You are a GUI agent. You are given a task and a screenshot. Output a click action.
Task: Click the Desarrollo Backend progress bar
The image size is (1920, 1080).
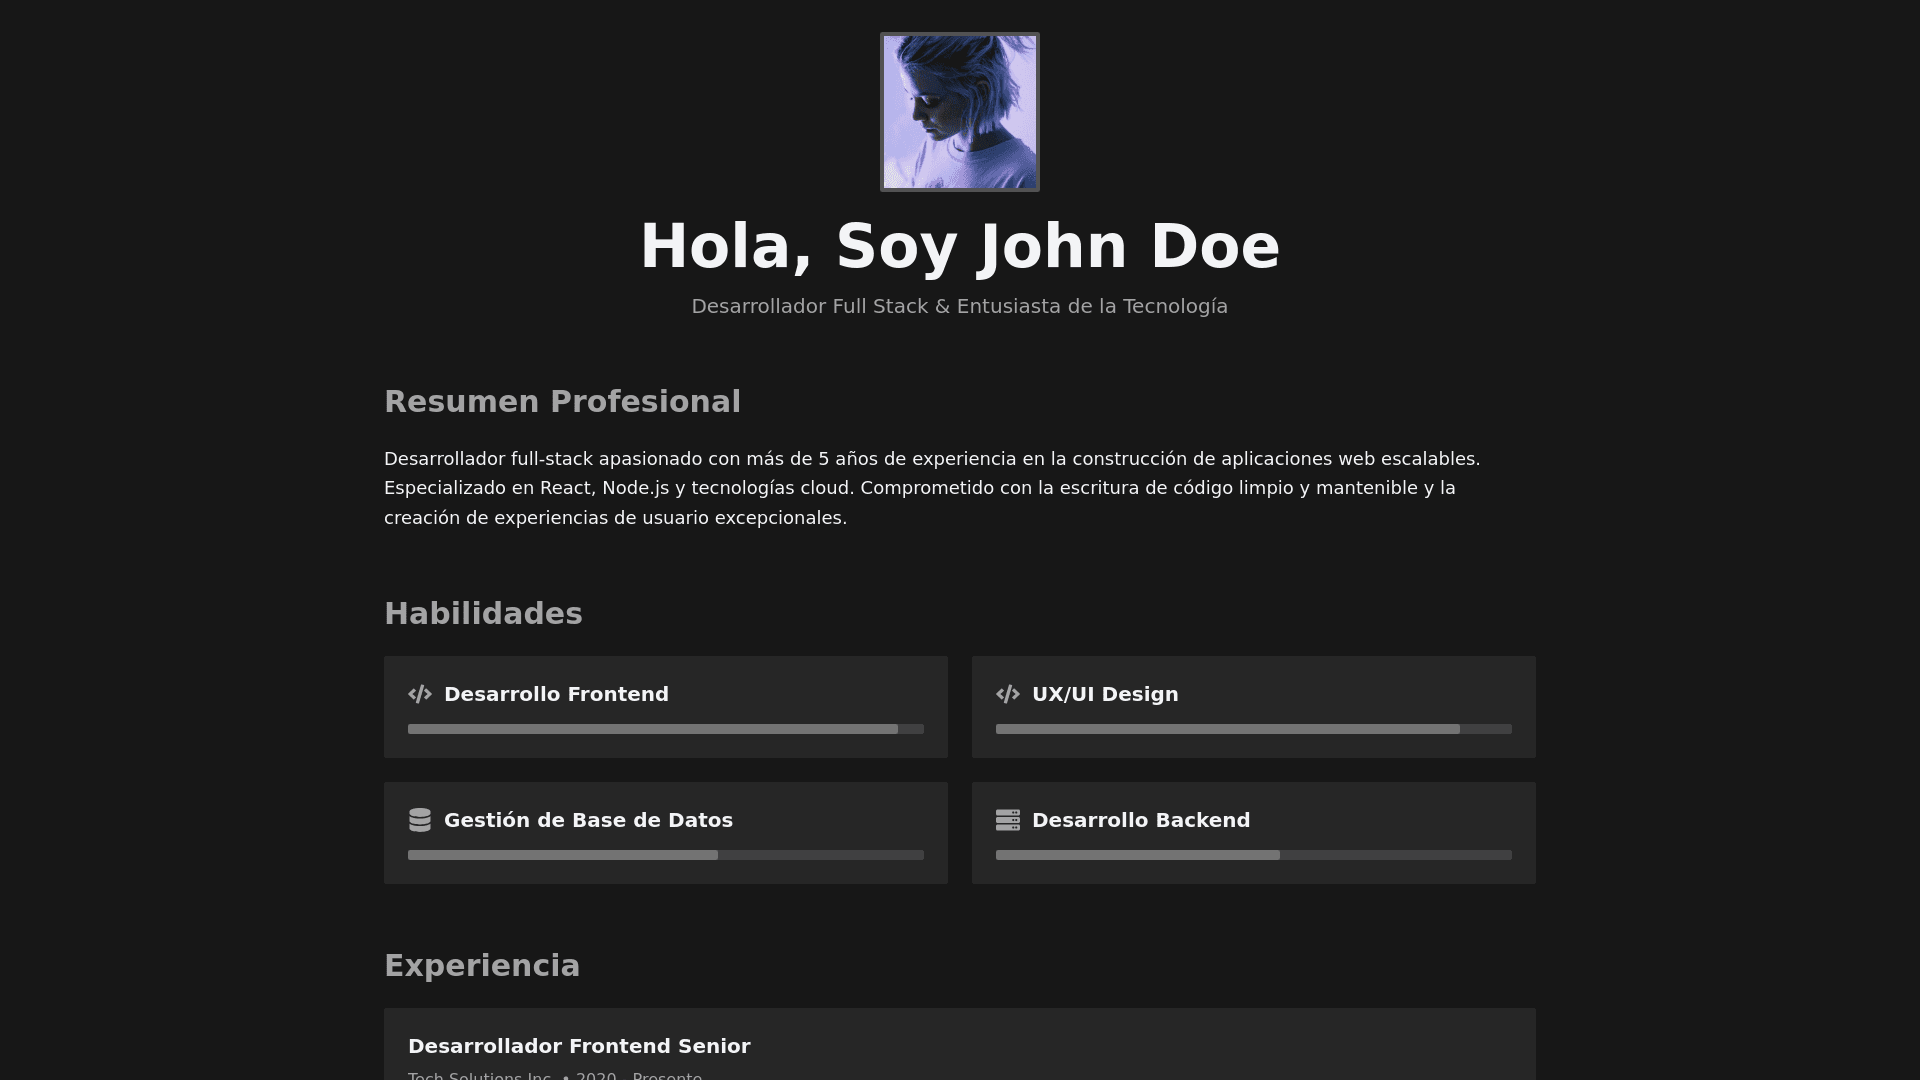1253,855
